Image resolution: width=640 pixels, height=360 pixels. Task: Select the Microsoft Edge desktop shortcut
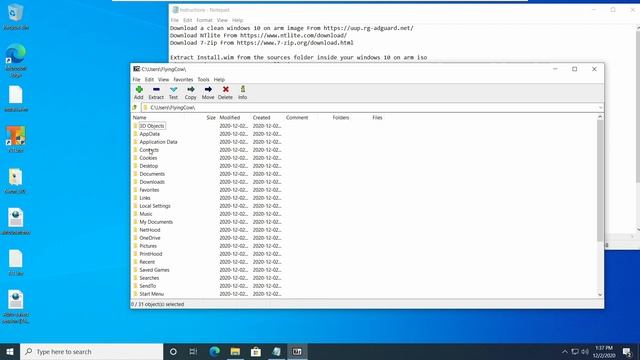(16, 55)
